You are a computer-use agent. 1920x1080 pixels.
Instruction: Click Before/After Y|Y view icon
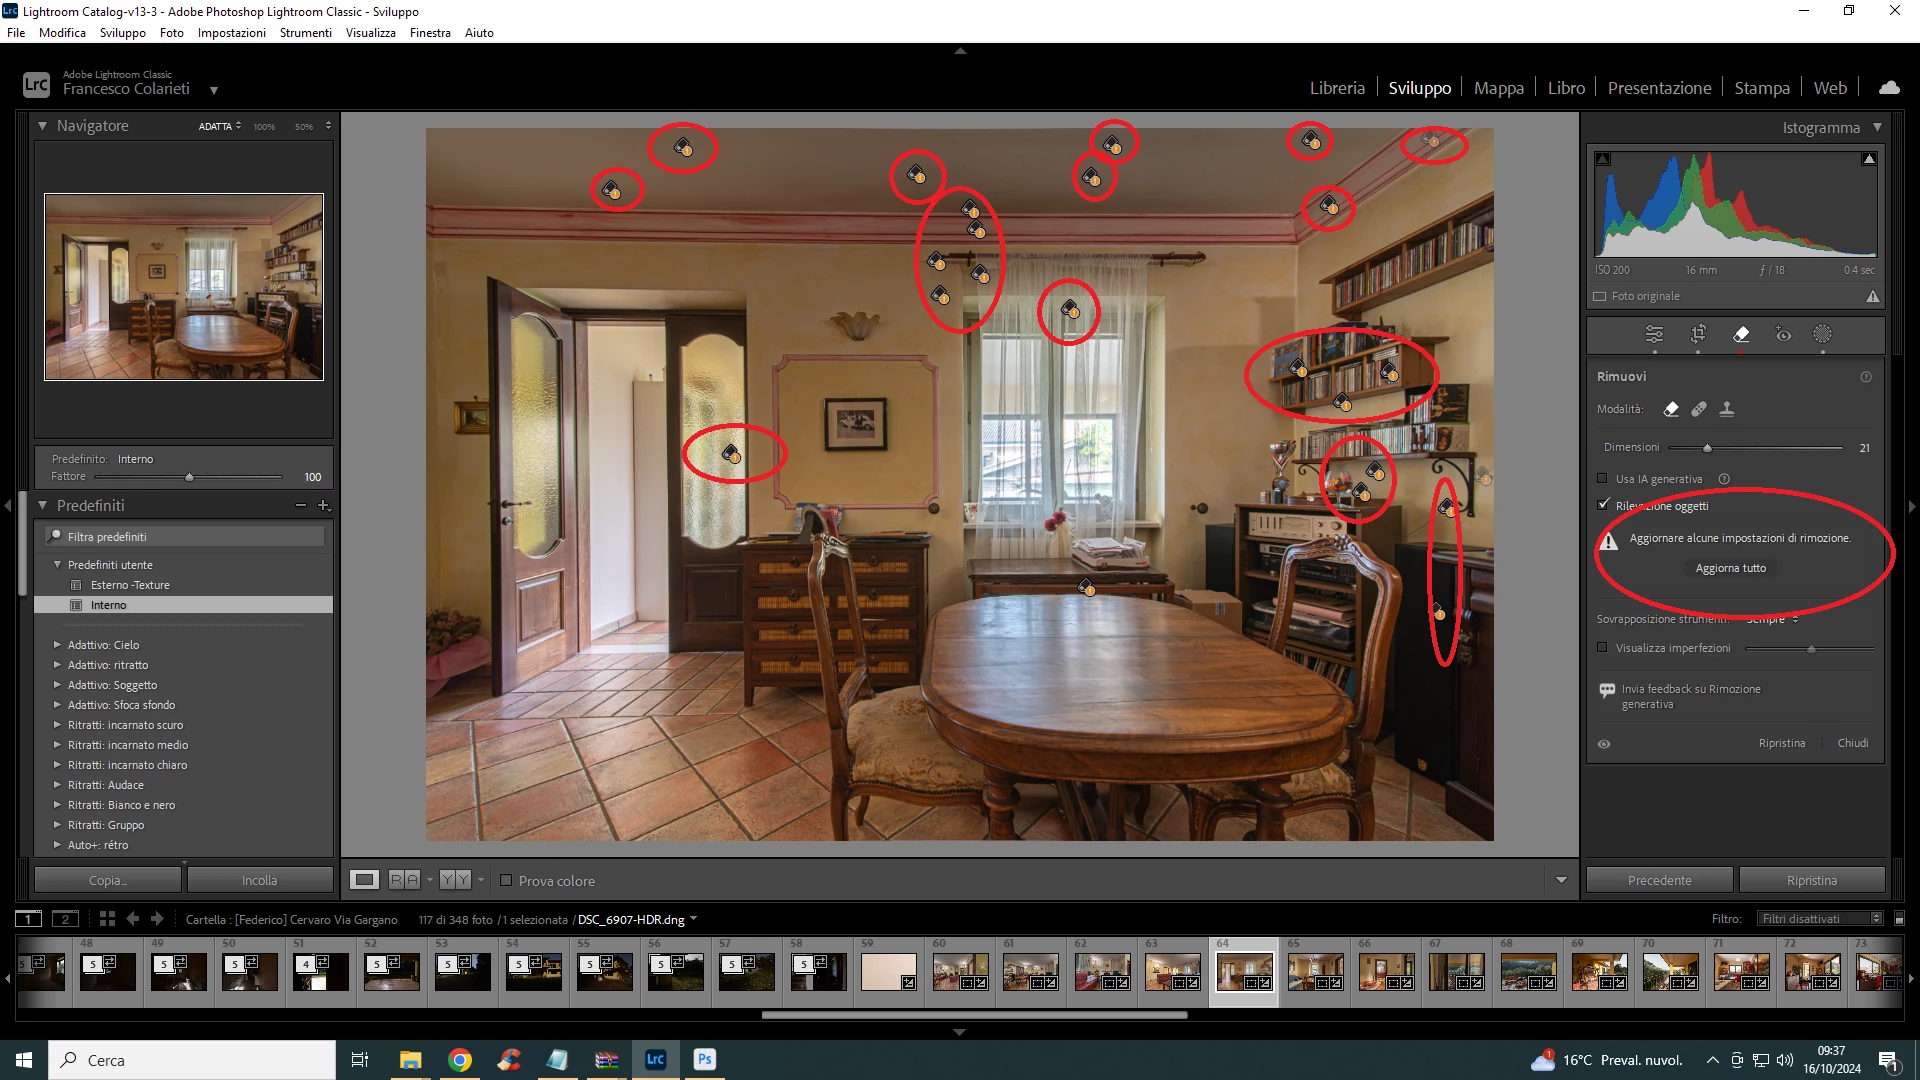click(455, 880)
